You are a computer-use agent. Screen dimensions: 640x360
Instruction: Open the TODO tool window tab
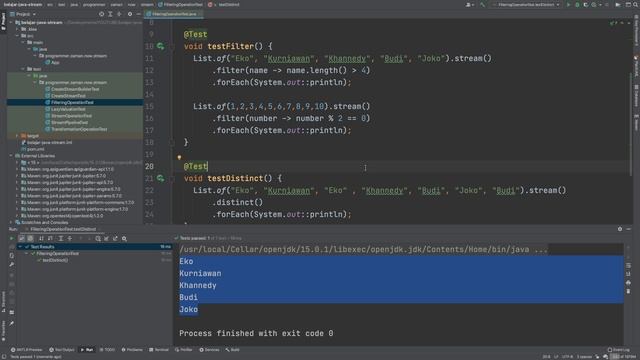tap(108, 350)
